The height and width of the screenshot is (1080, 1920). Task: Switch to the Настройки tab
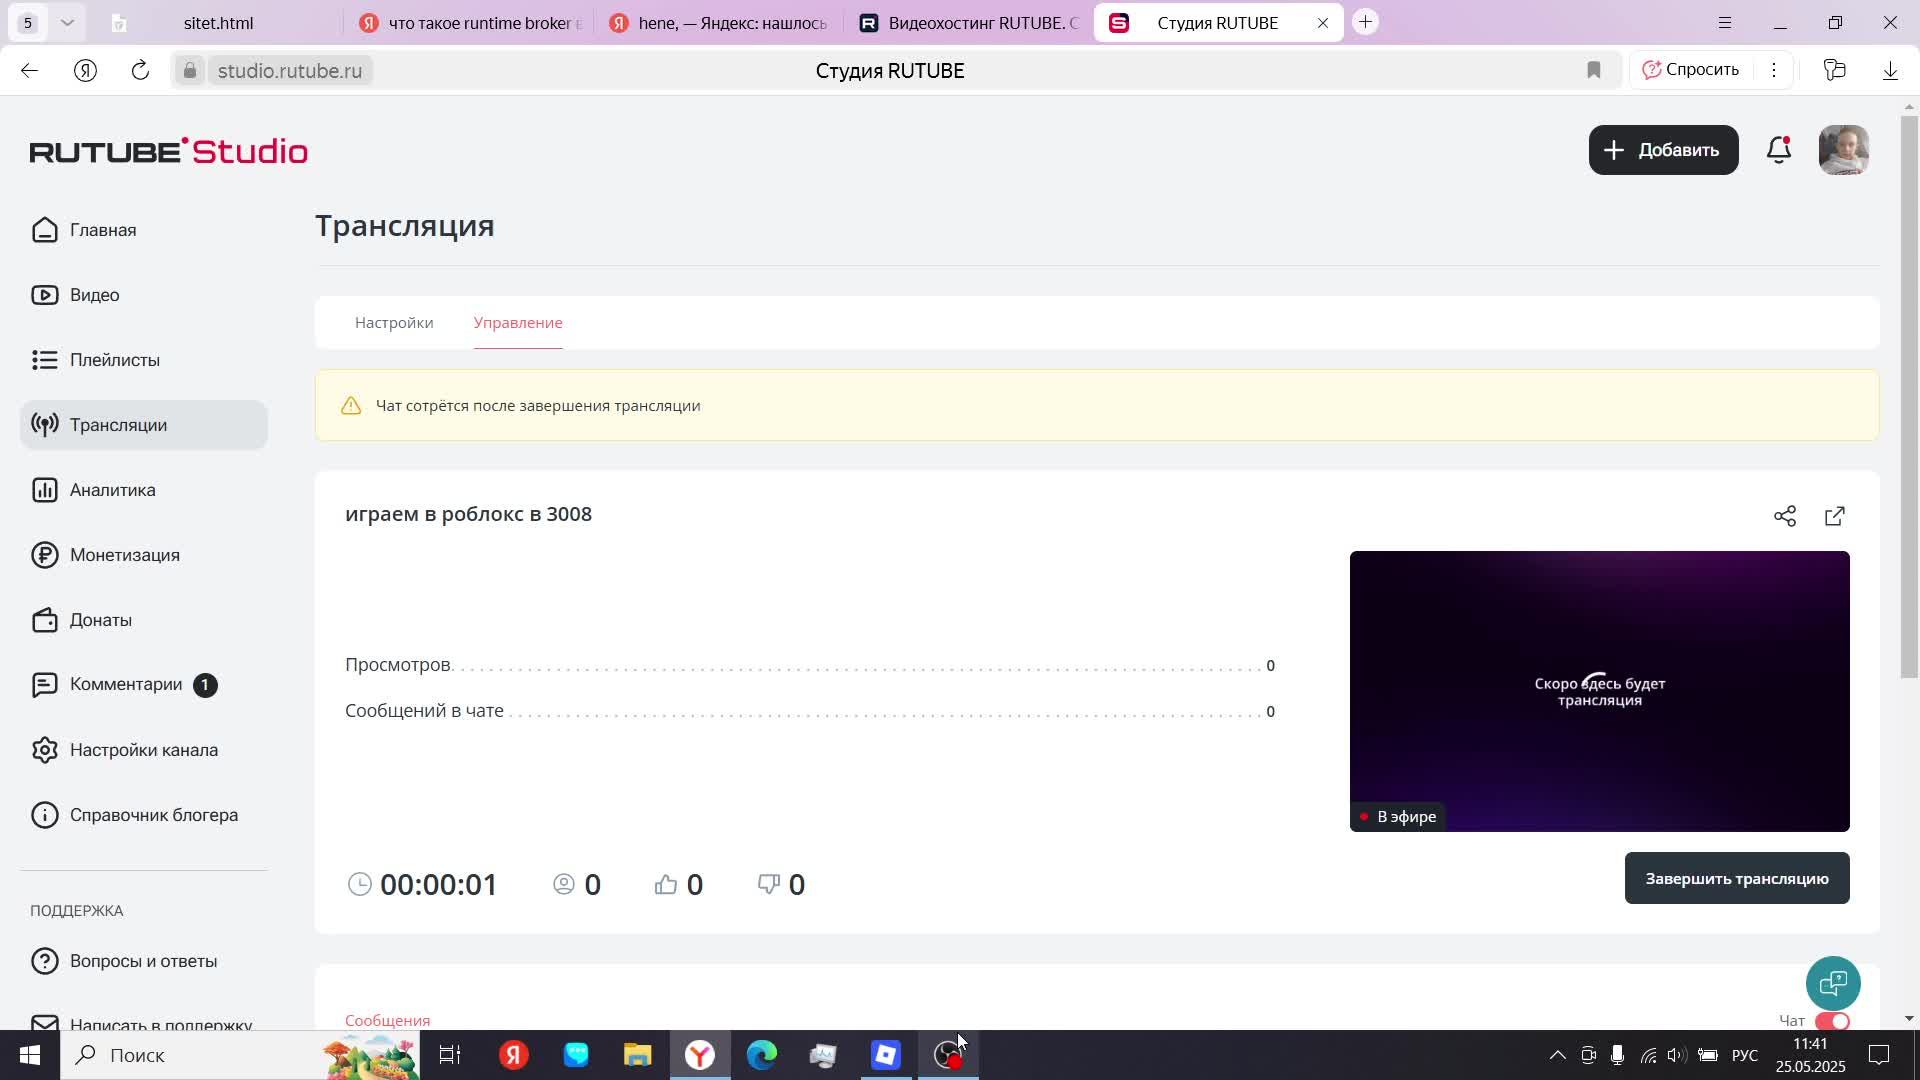click(394, 323)
